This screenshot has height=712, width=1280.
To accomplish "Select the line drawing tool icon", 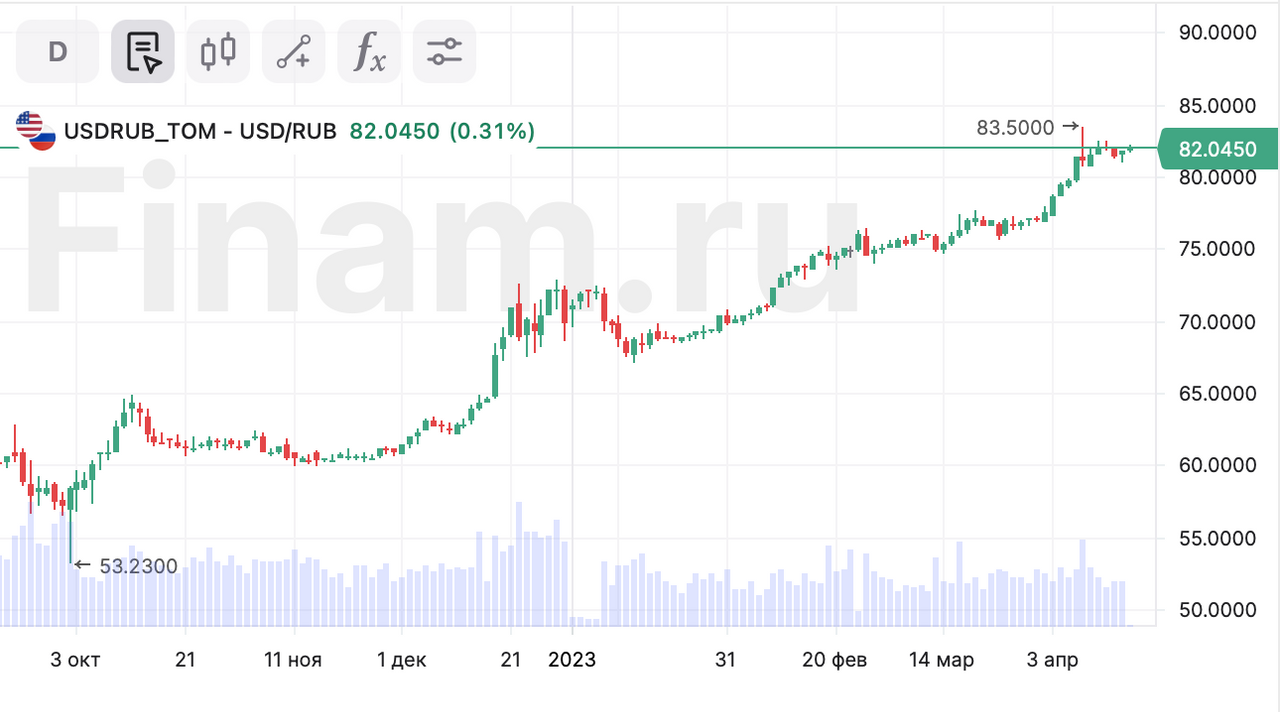I will click(x=294, y=51).
